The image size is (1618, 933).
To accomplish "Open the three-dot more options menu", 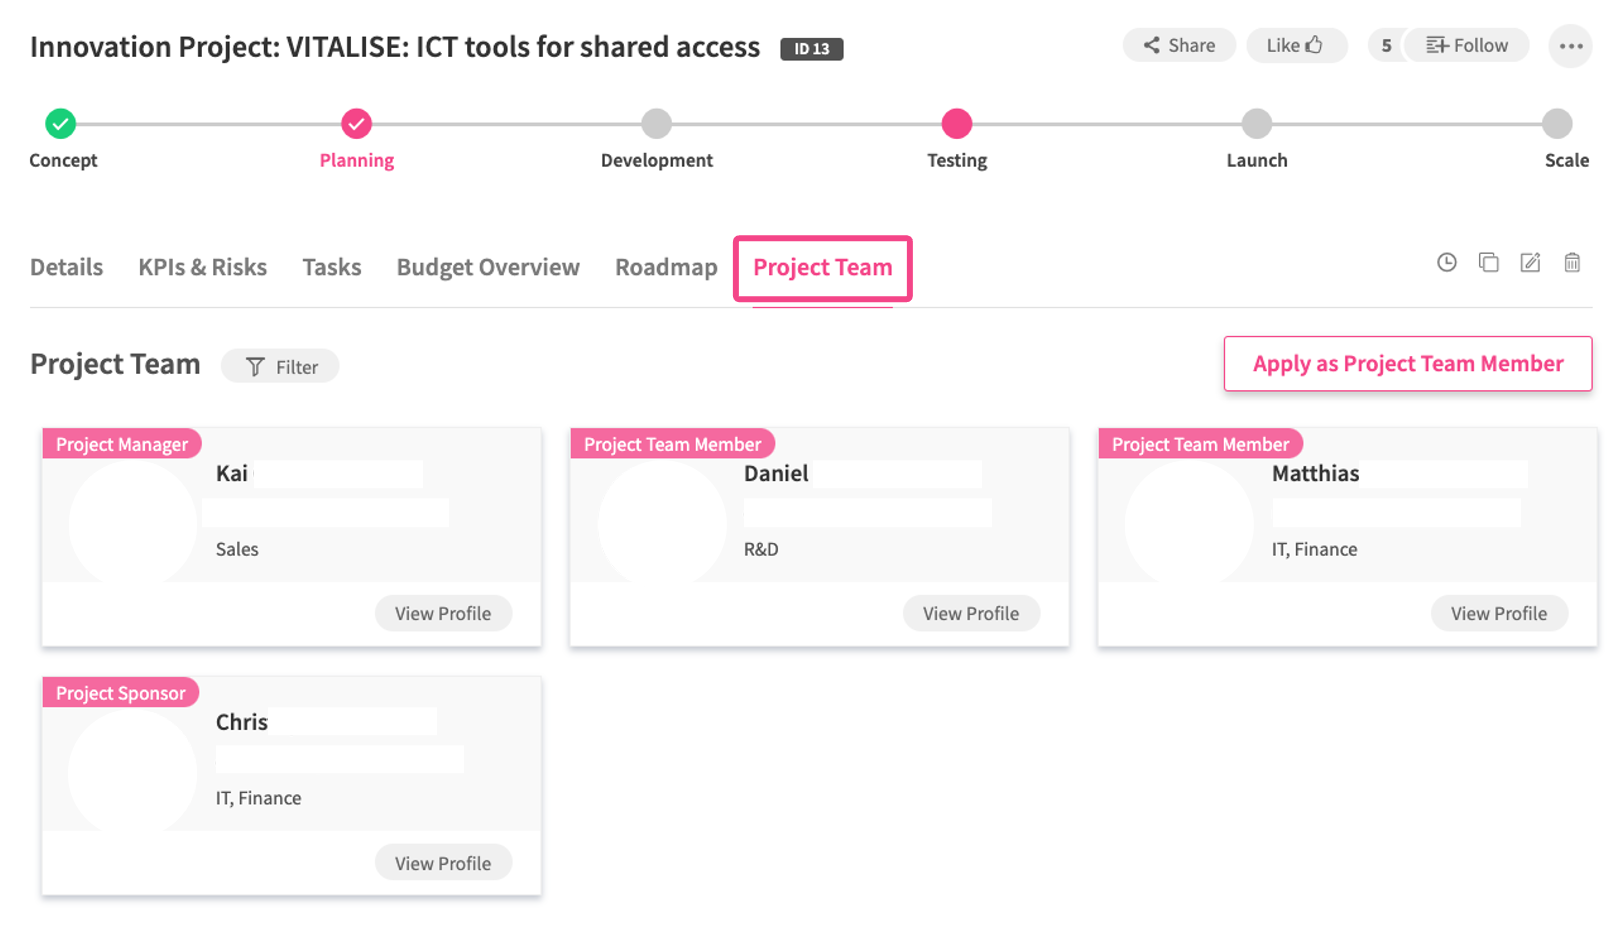I will click(x=1570, y=46).
